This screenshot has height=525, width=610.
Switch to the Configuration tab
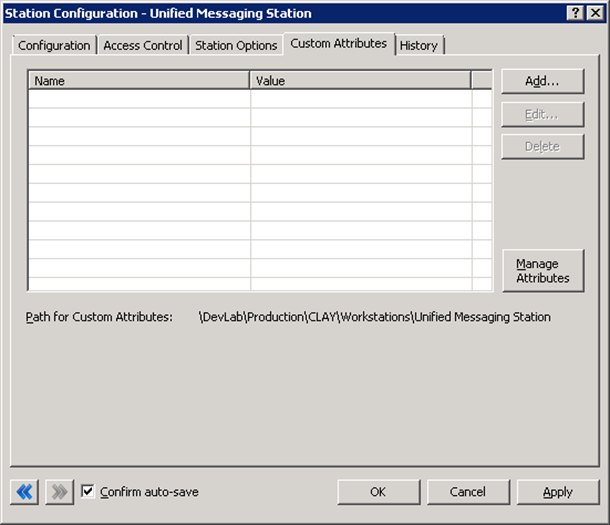point(54,46)
